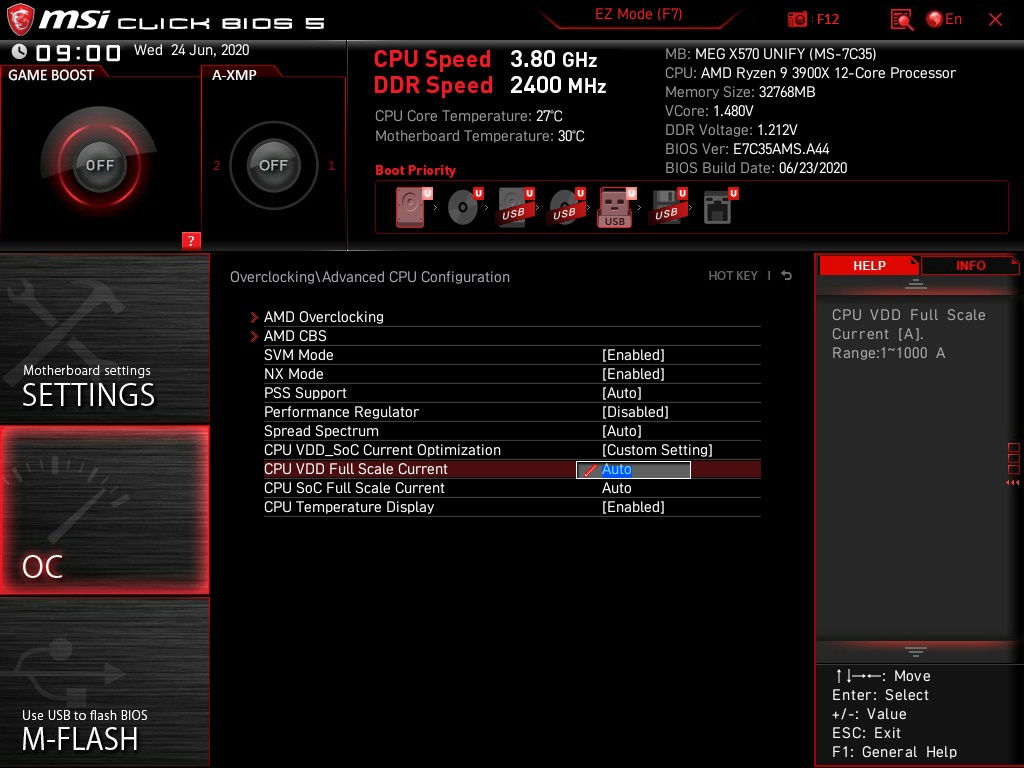
Task: Select the hard disk boot device icon
Action: (410, 207)
